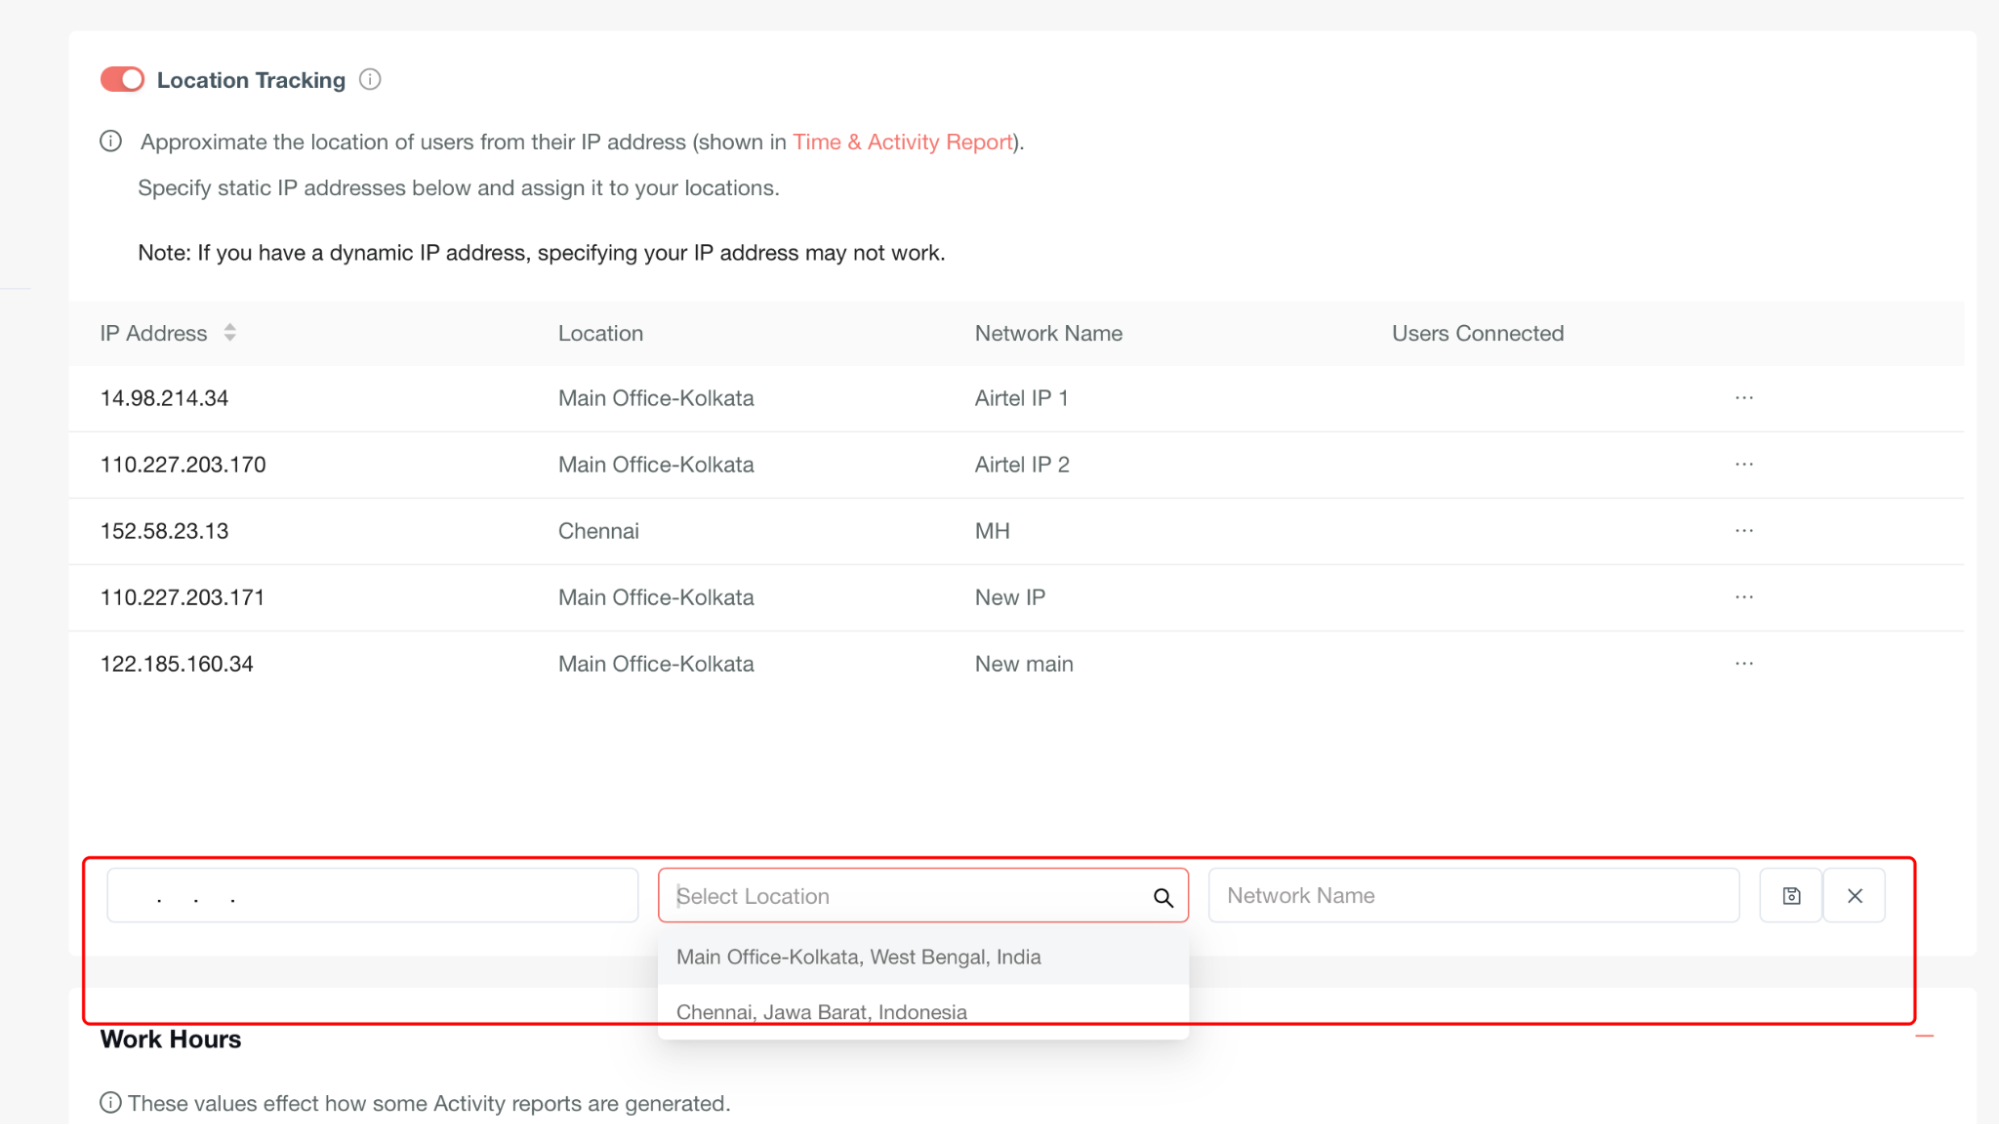Screen dimensions: 1999x1125
Task: Open three-dot menu for New IP row
Action: (1744, 597)
